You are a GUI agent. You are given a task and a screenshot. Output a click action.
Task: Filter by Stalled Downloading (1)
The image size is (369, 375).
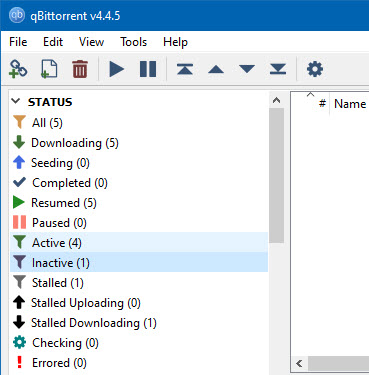[139, 323]
